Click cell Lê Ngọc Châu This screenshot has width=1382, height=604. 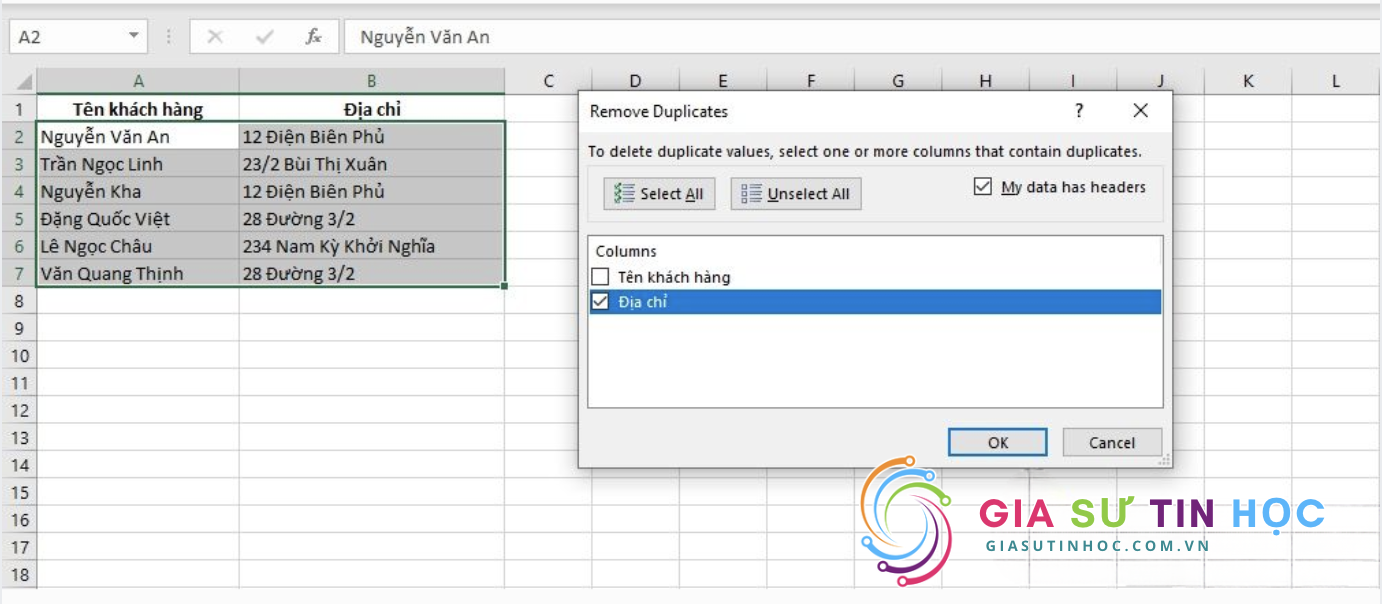[138, 246]
